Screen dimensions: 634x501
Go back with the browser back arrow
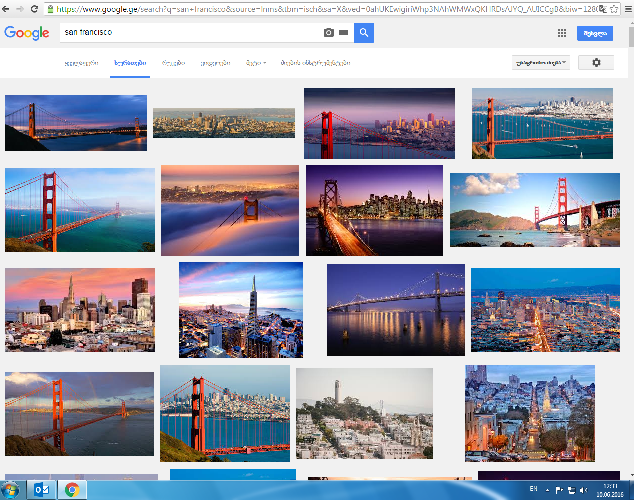click(x=6, y=8)
